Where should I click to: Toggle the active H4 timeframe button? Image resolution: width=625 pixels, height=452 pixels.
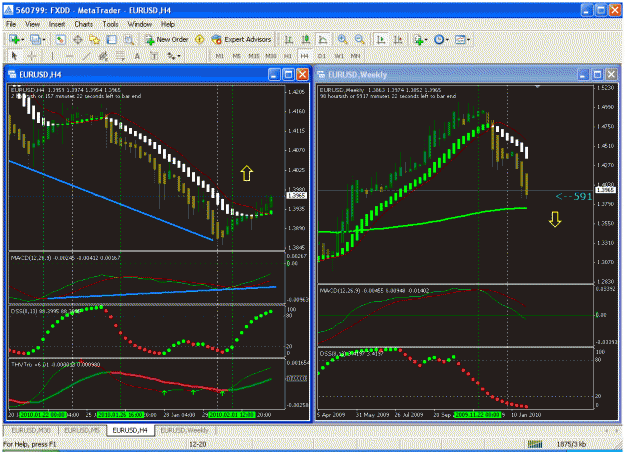[305, 56]
